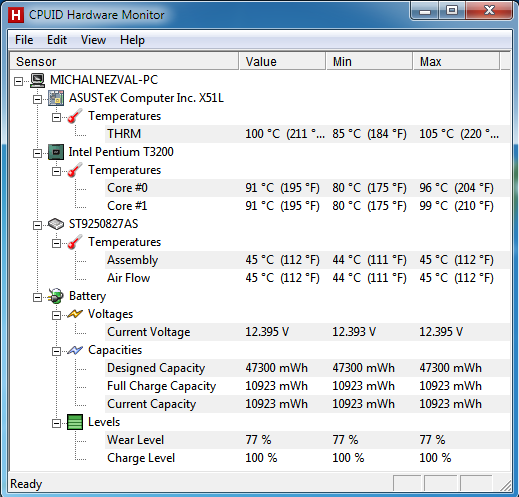Click the Wear Level value 77 %
The image size is (519, 497).
(258, 440)
